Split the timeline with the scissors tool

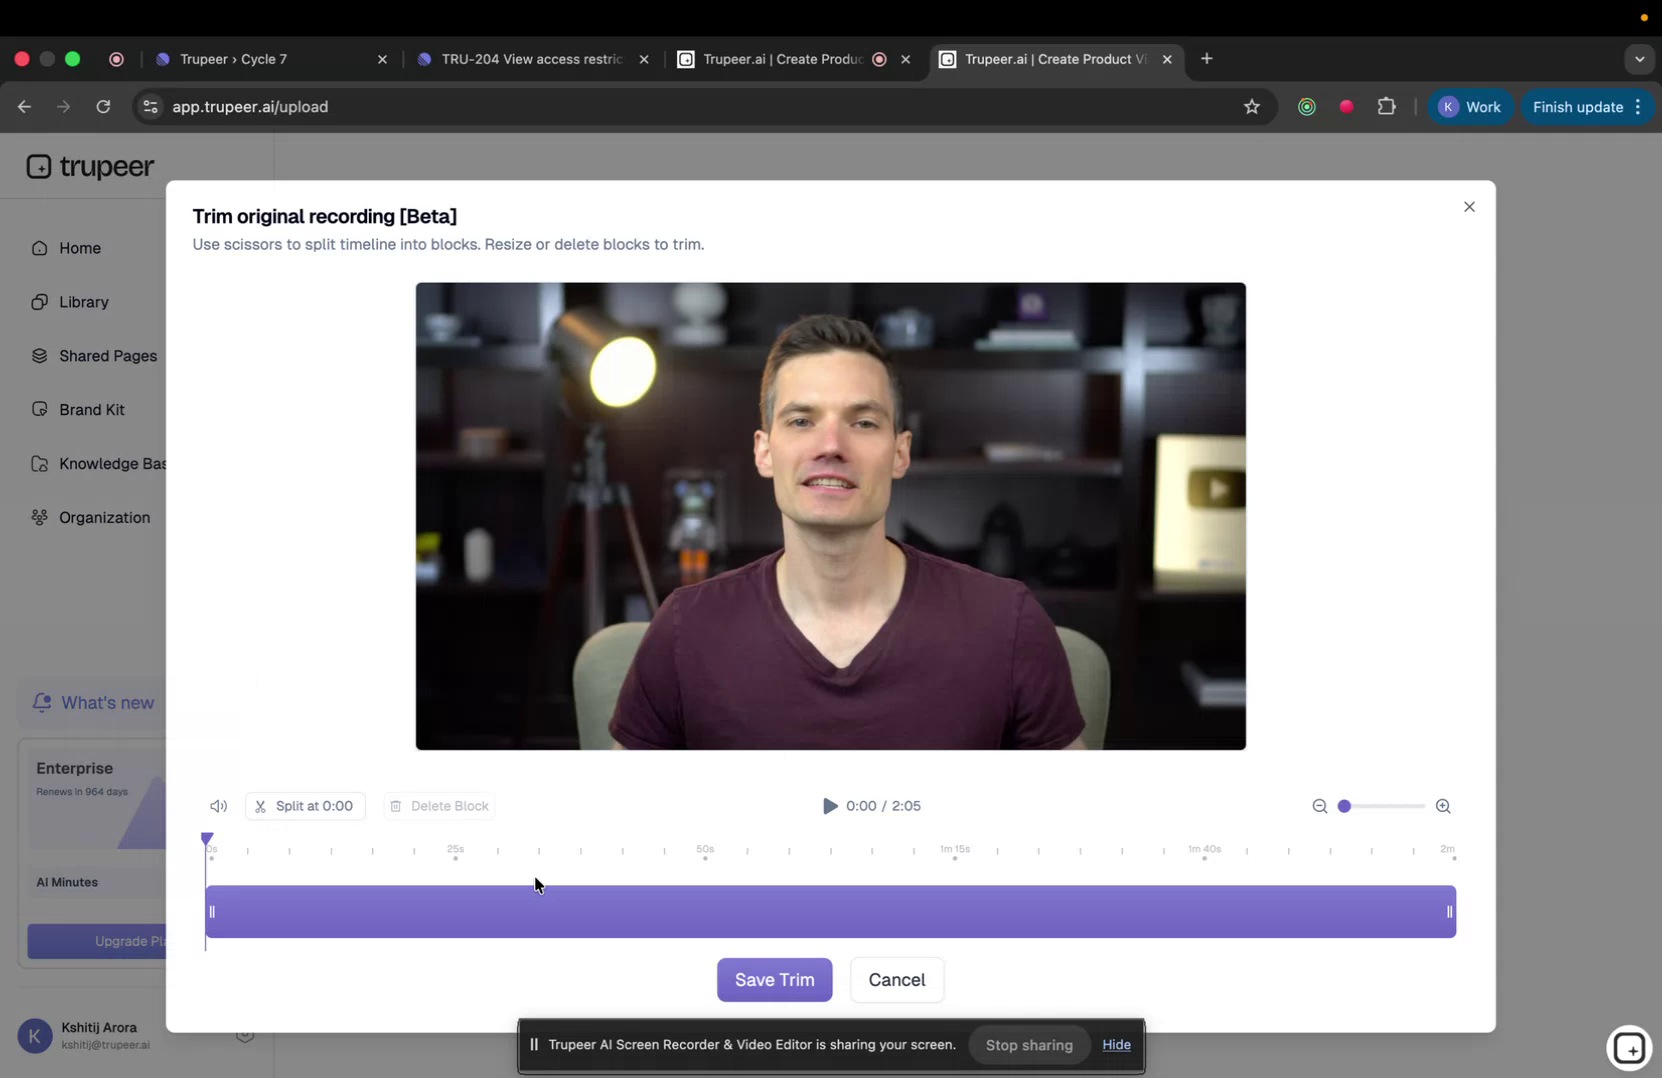point(262,806)
